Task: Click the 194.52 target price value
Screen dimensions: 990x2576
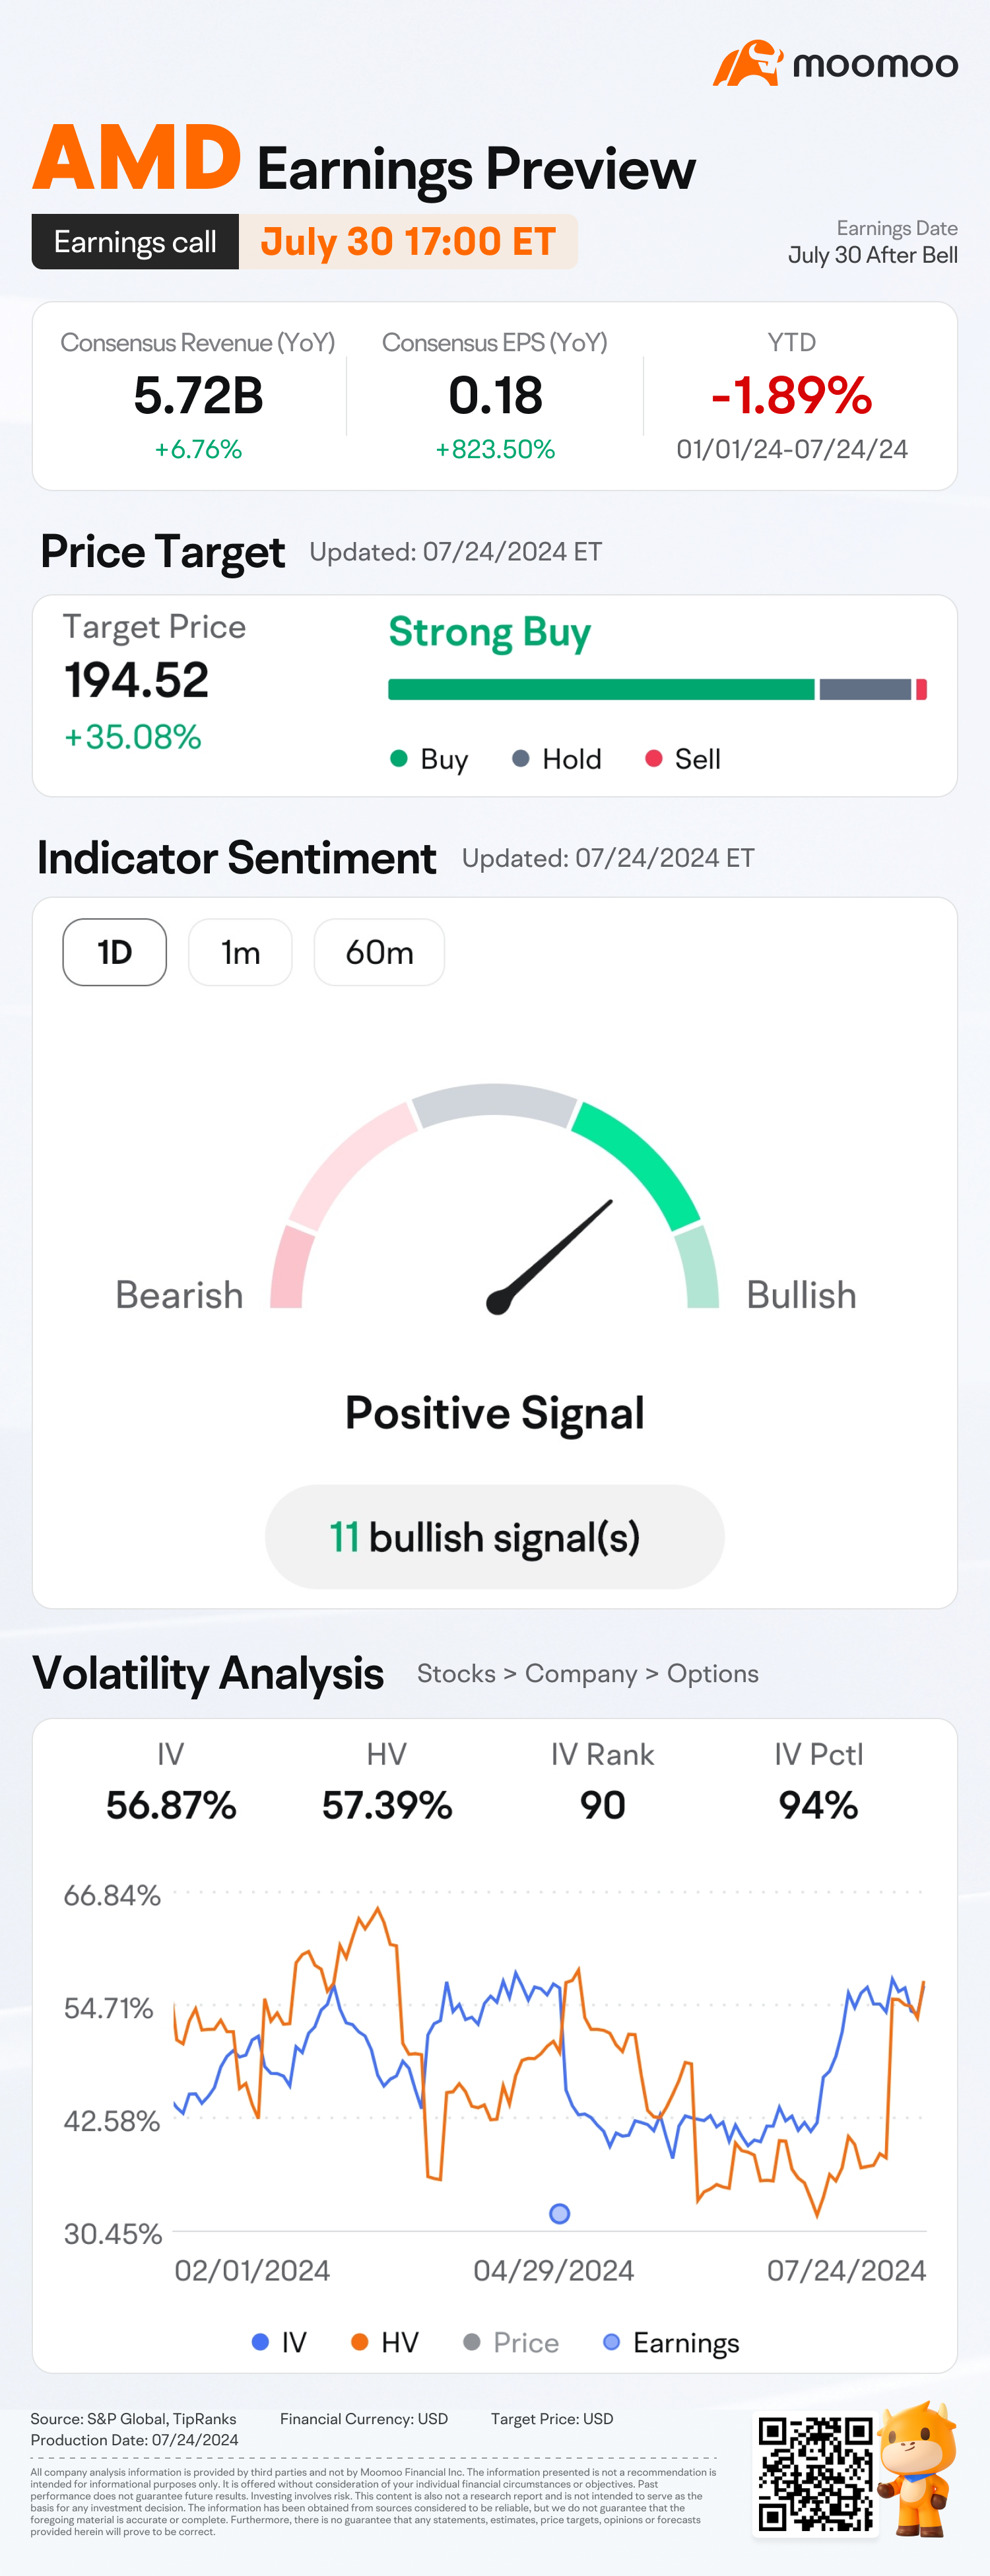Action: click(137, 680)
